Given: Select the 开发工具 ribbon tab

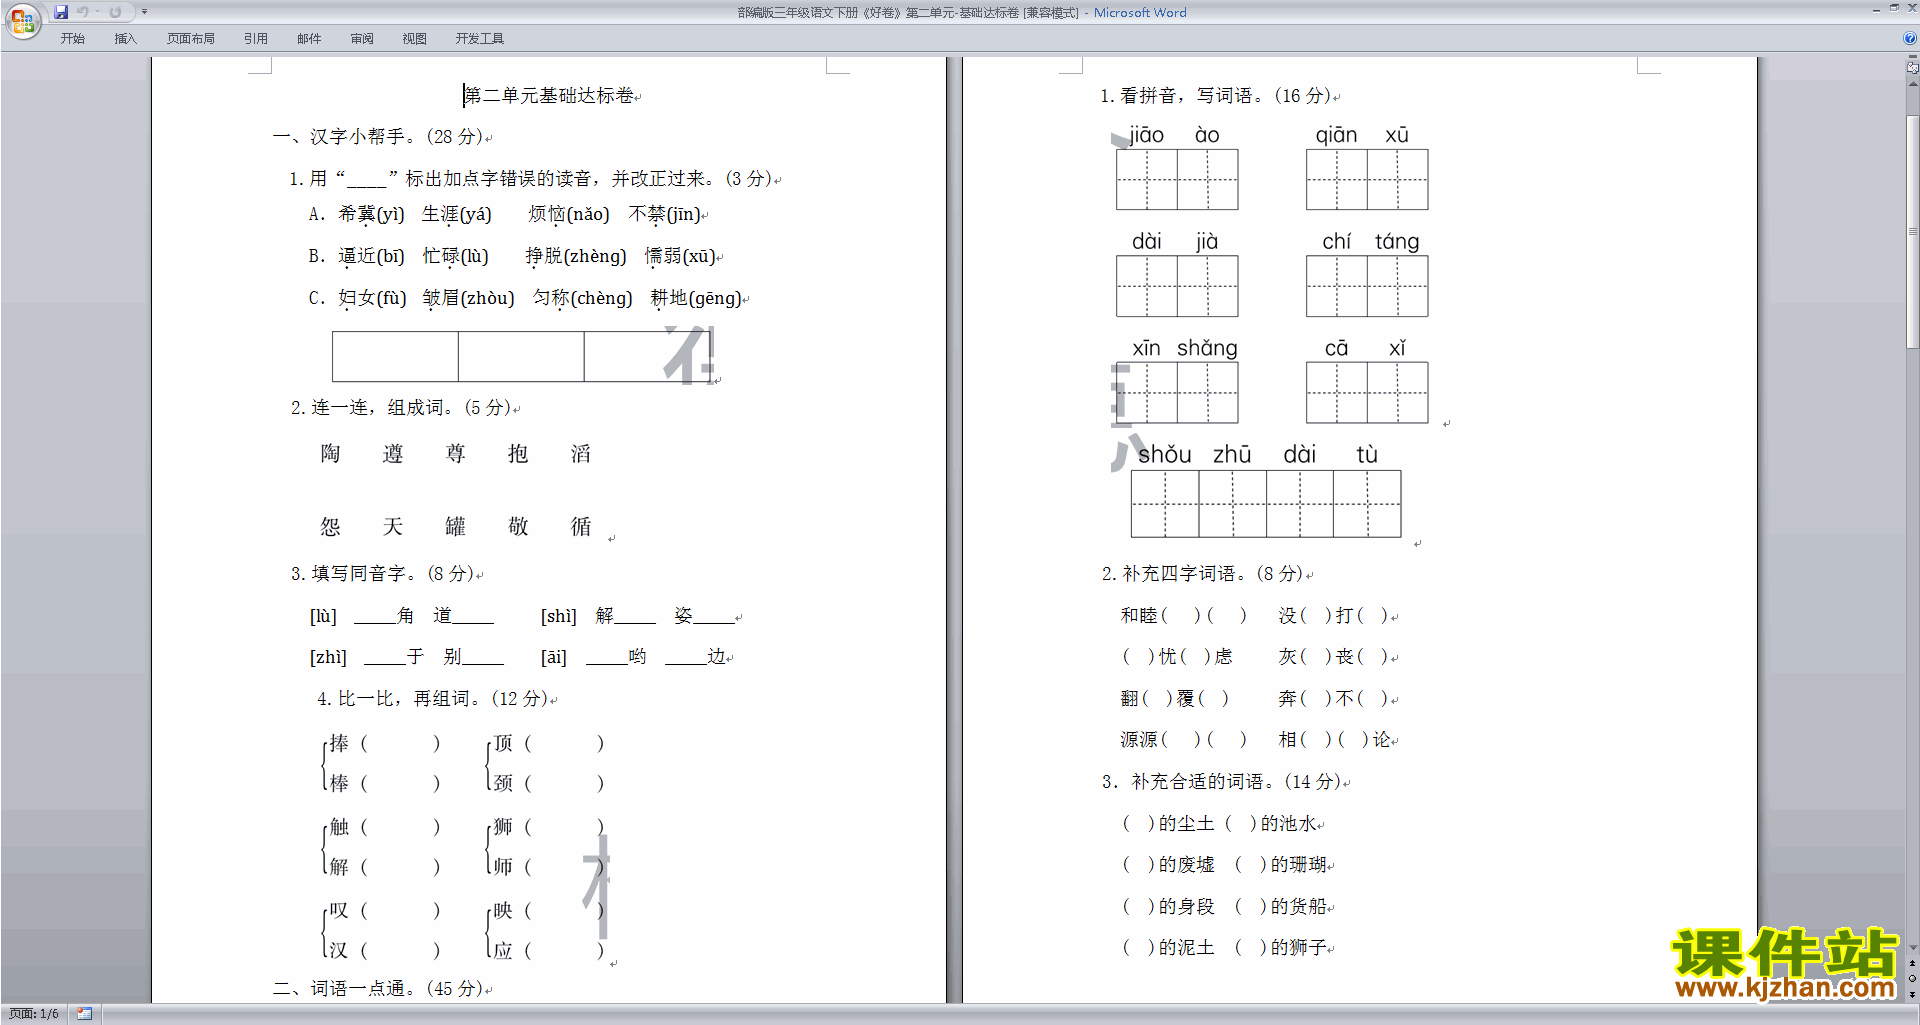Looking at the screenshot, I should click(x=480, y=39).
